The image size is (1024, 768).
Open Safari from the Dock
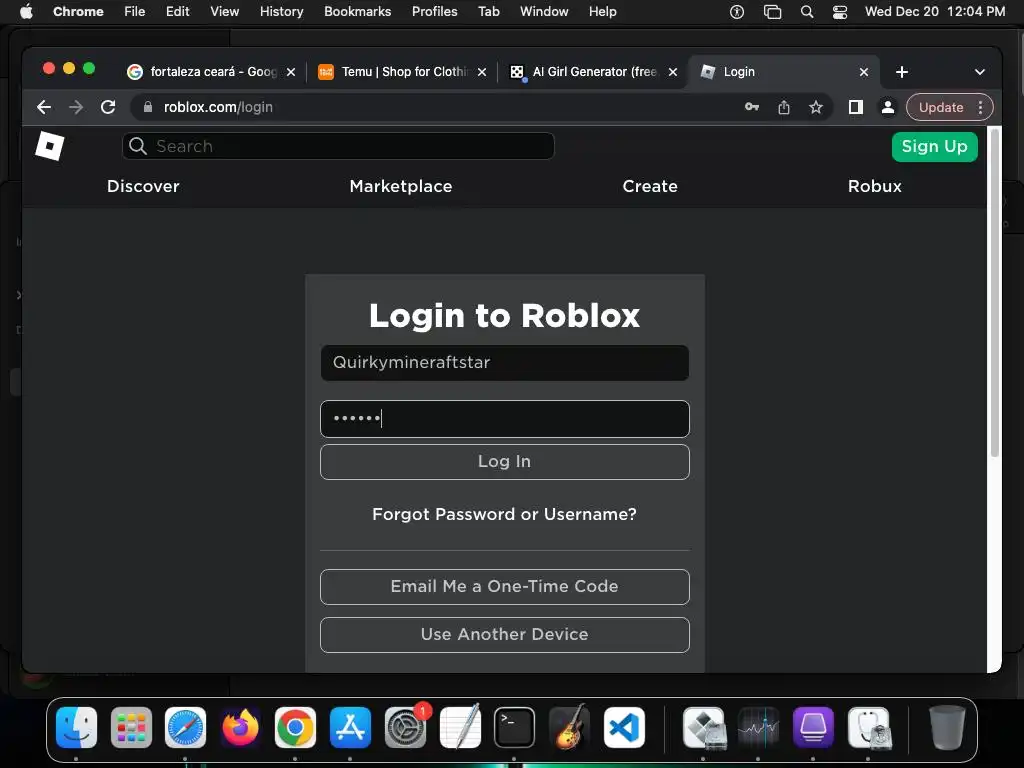click(x=185, y=727)
